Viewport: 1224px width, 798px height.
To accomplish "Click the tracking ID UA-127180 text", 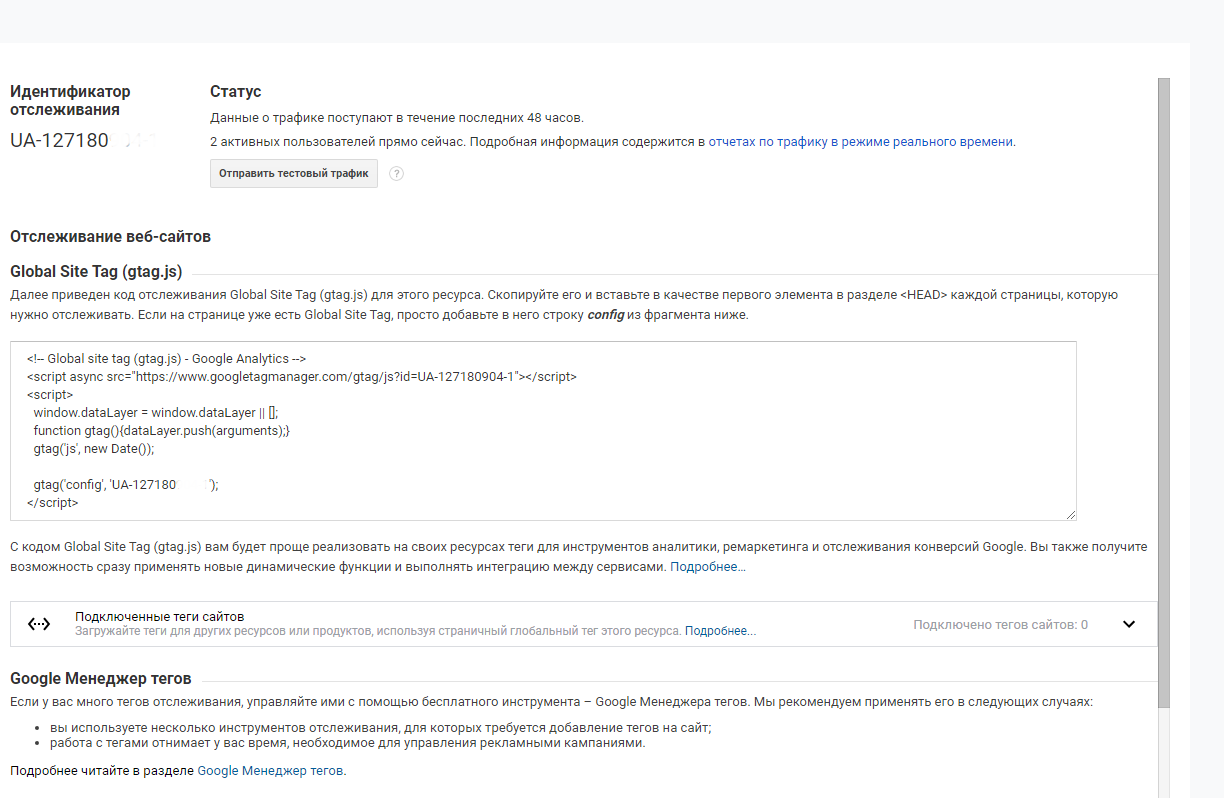I will [60, 140].
